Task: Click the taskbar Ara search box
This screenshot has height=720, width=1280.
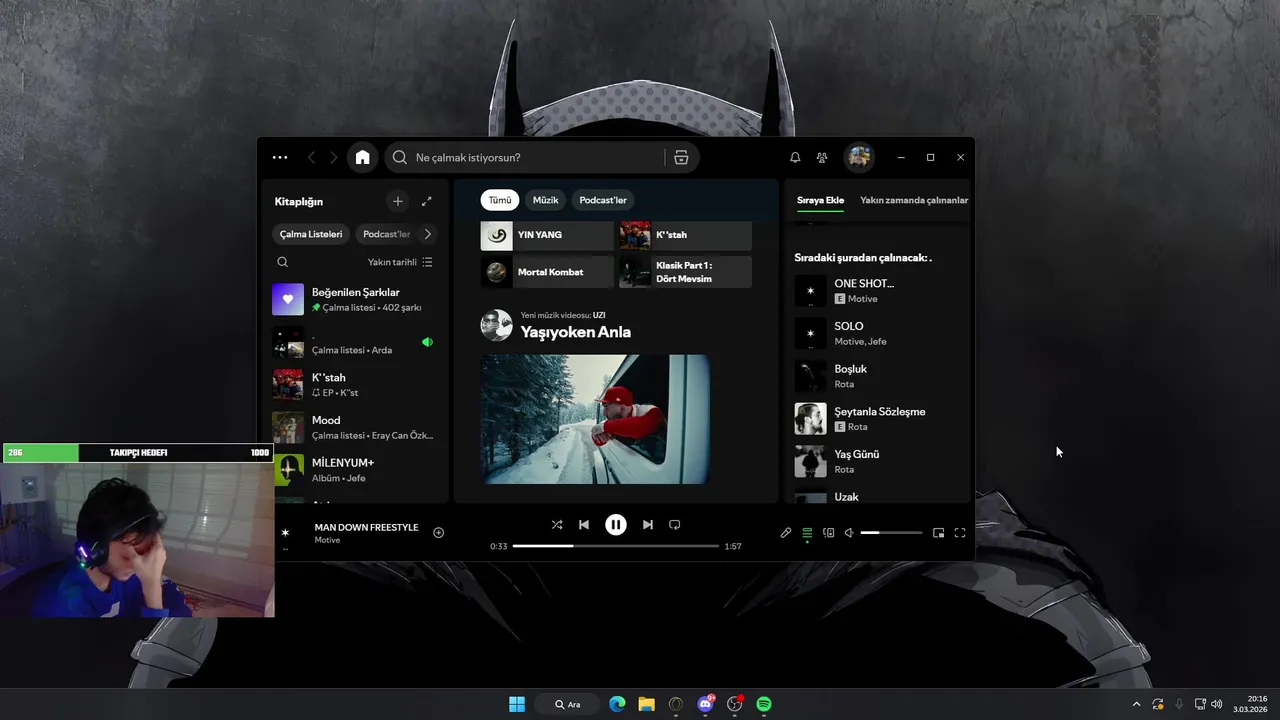Action: (568, 704)
